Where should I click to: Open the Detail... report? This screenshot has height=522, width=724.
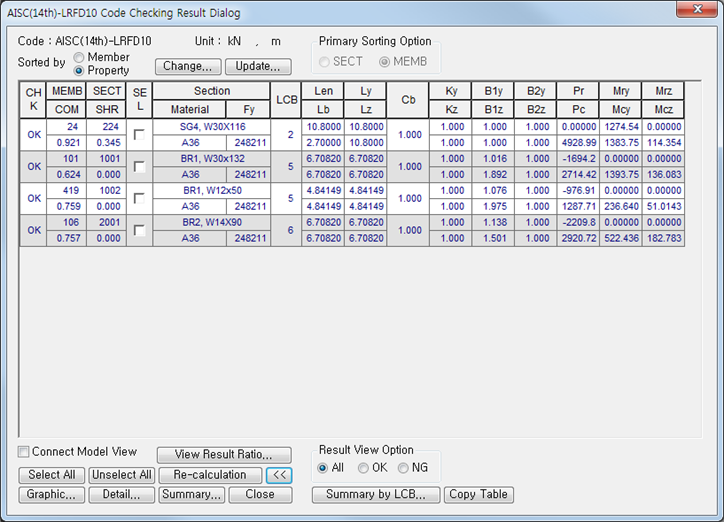[x=121, y=494]
